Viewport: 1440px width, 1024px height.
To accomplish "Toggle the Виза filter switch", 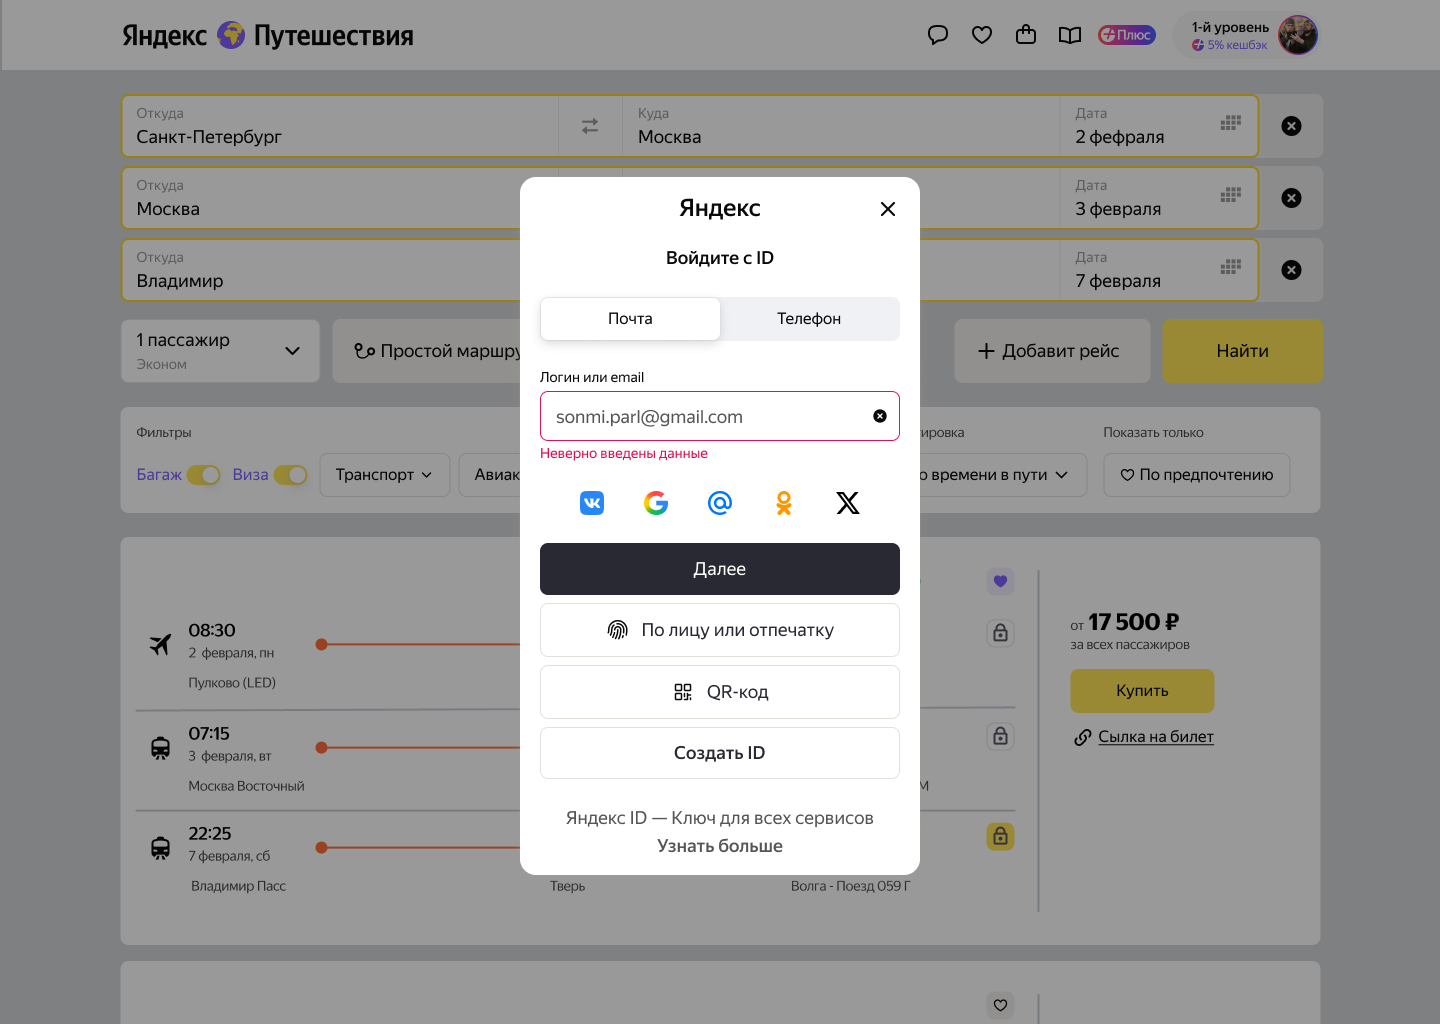I will tap(291, 475).
